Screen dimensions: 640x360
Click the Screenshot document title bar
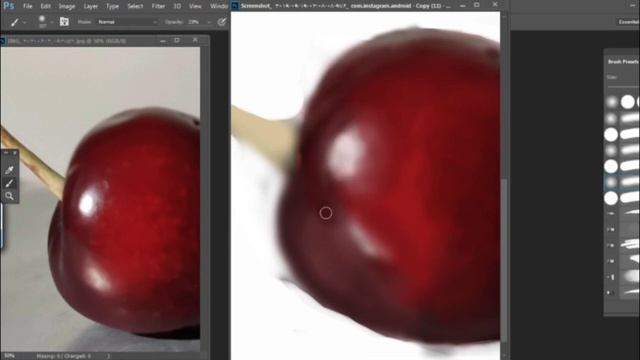[x=345, y=6]
